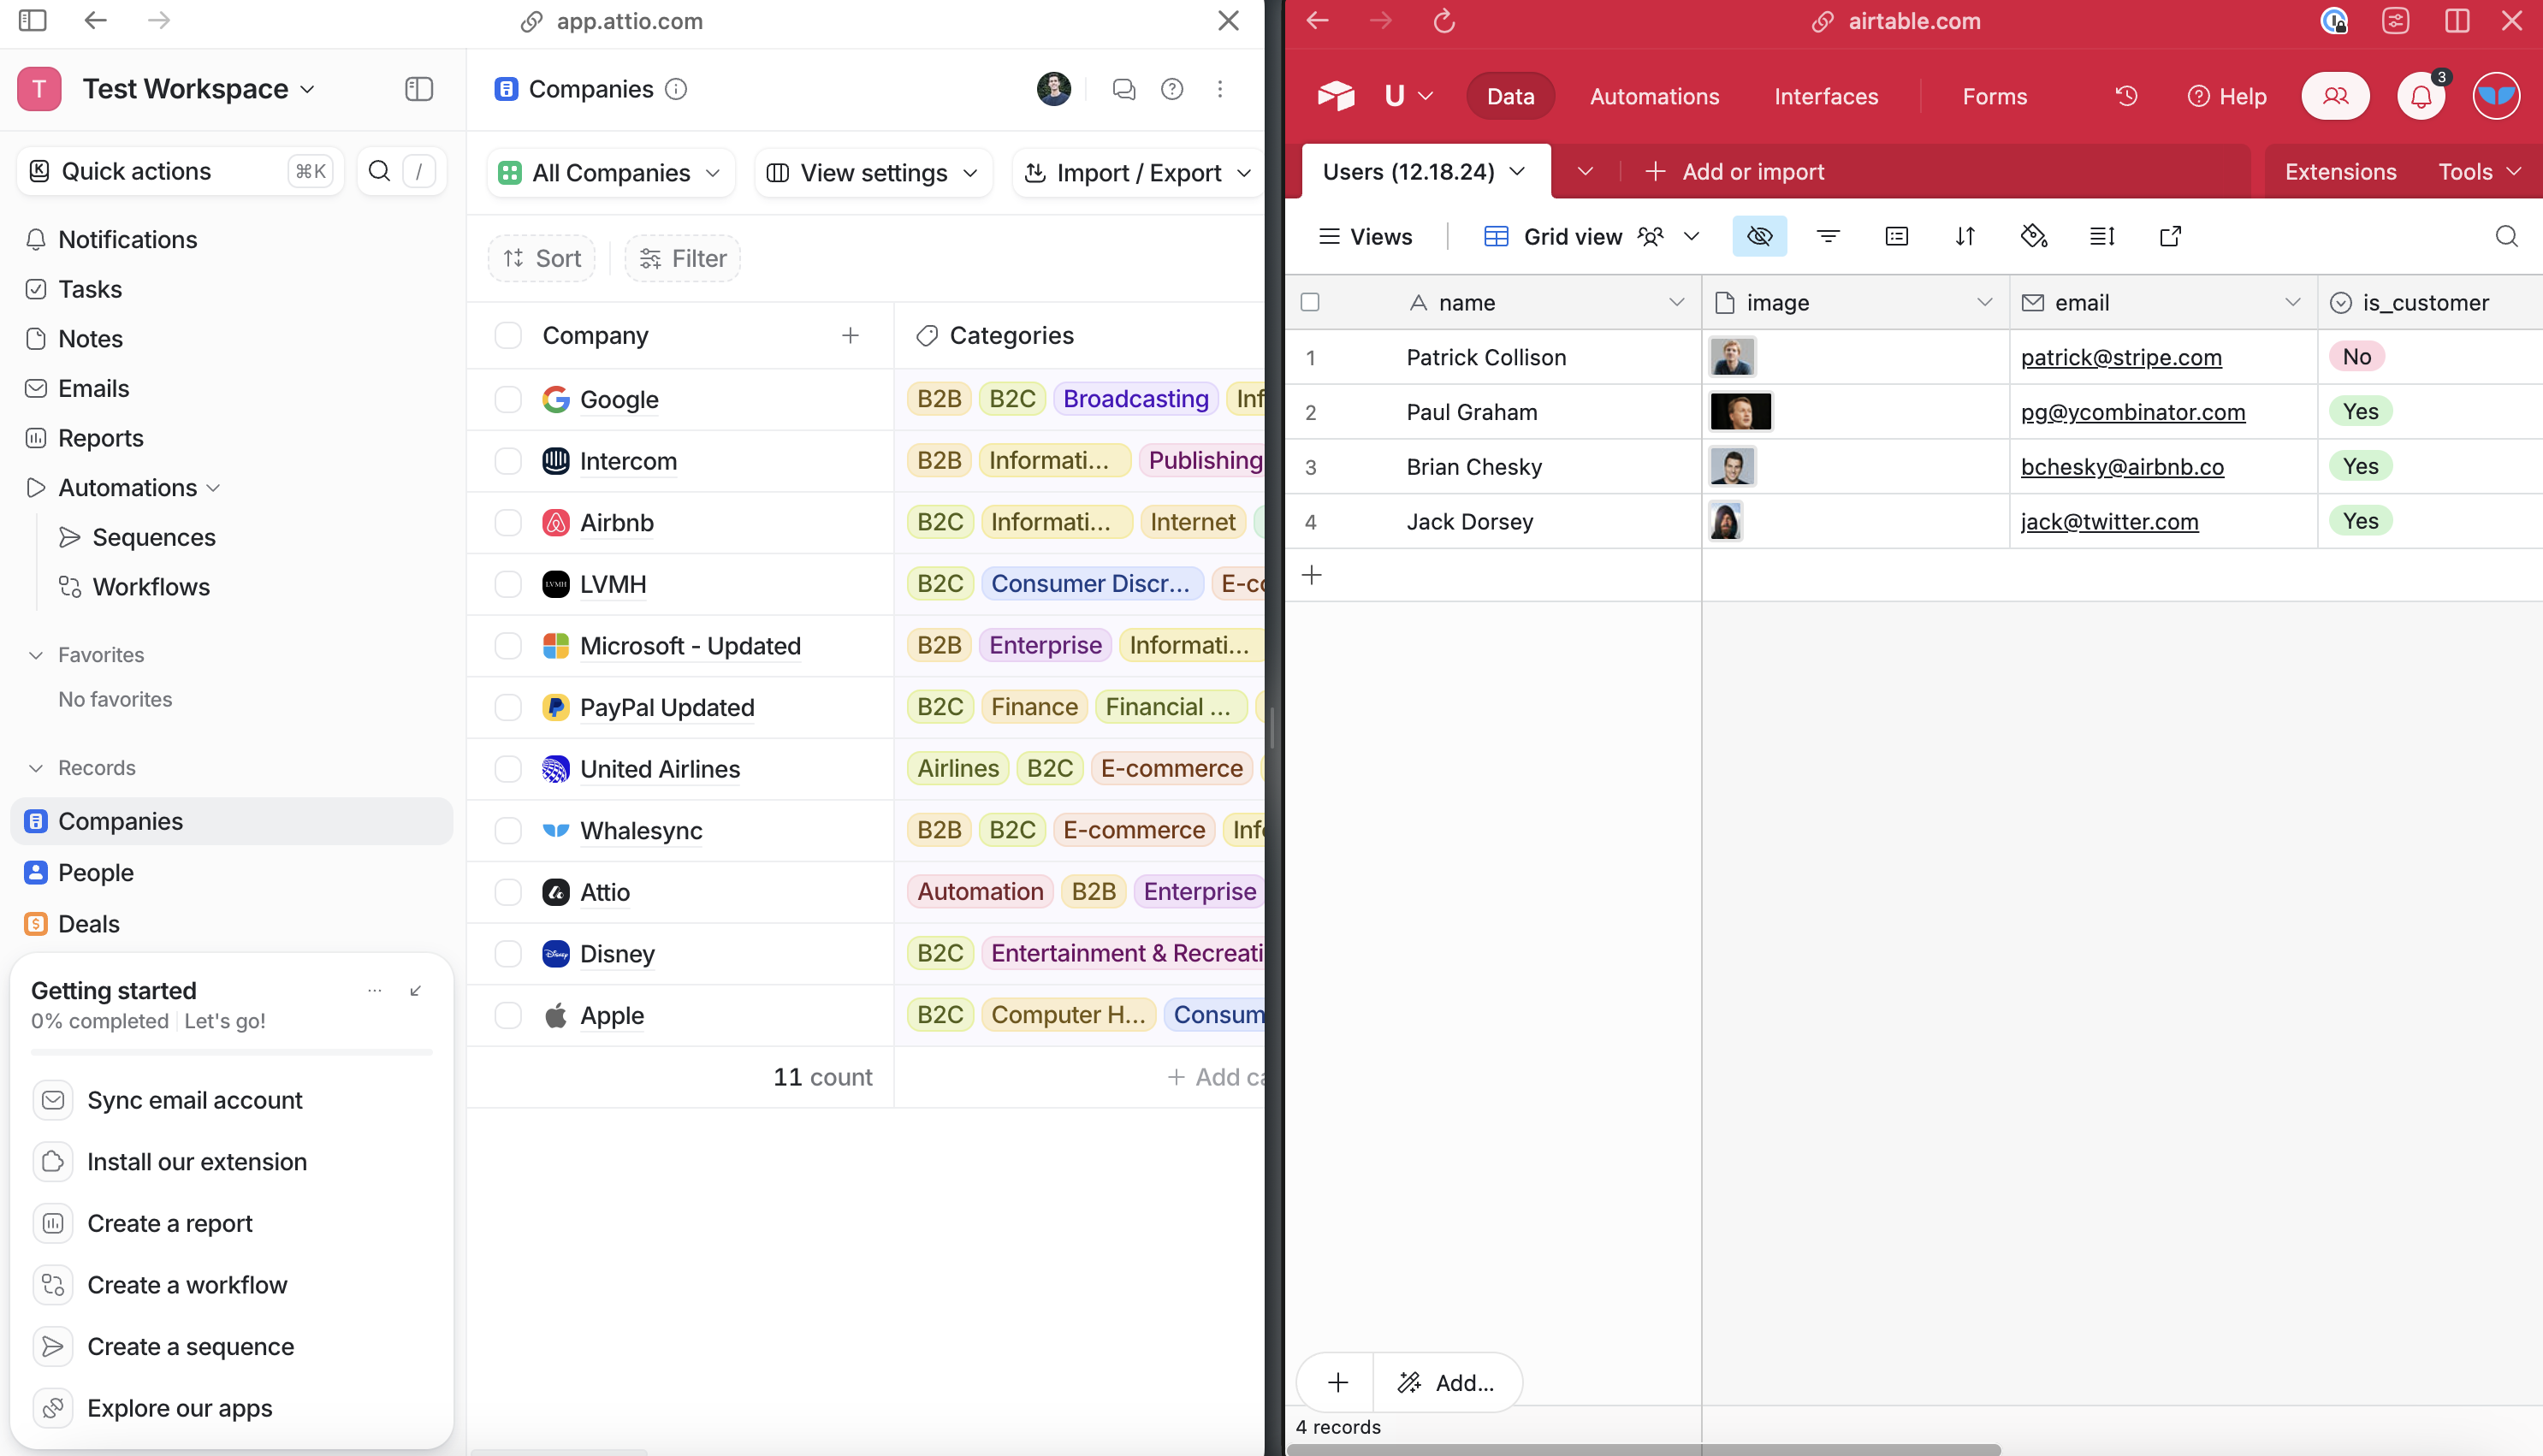Open Paul Graham's image thumbnail
Viewport: 2543px width, 1456px height.
(x=1740, y=411)
